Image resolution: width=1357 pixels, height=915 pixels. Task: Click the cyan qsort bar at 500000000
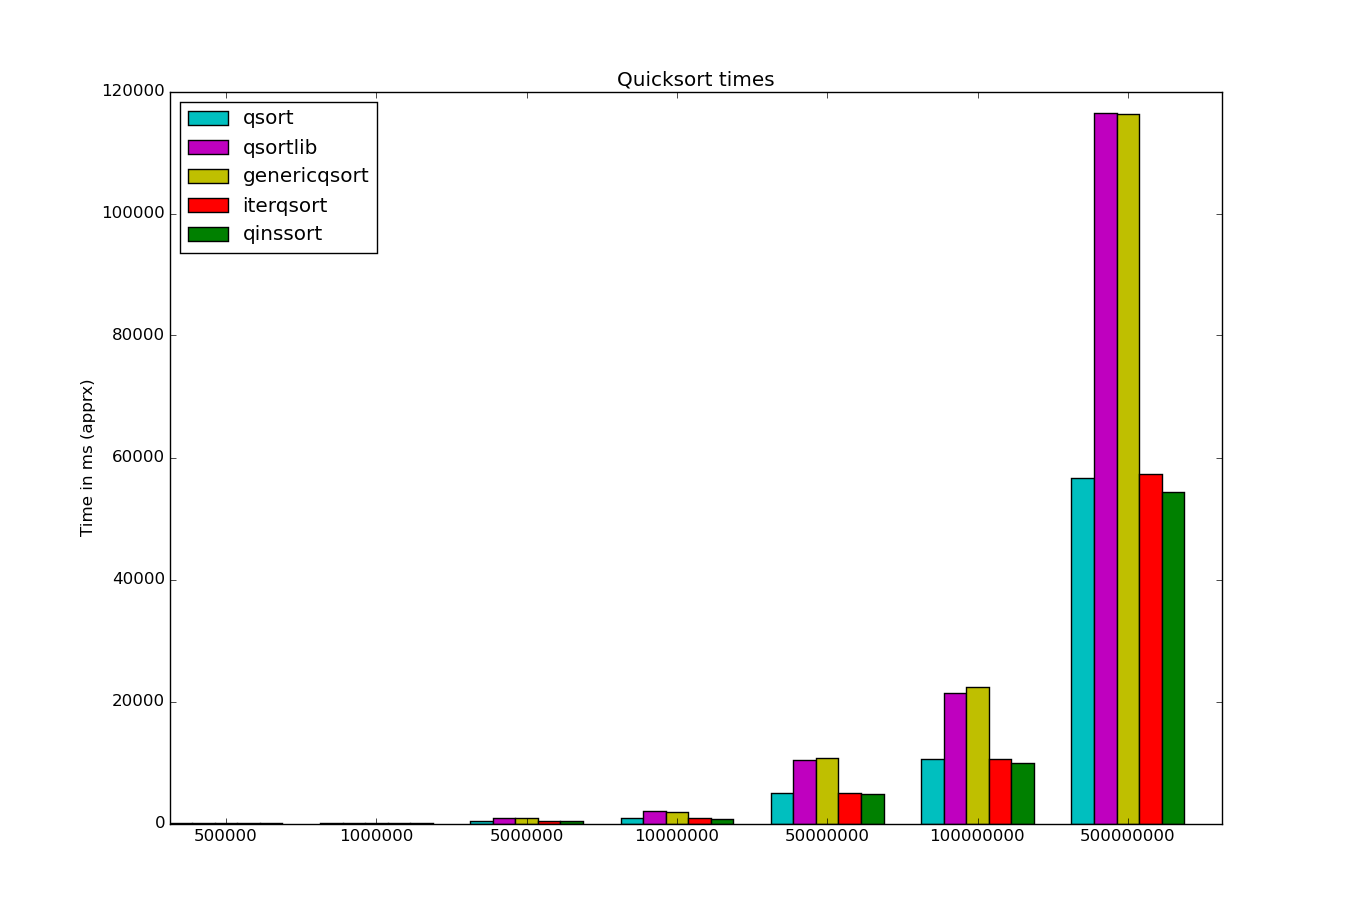[x=1083, y=651]
